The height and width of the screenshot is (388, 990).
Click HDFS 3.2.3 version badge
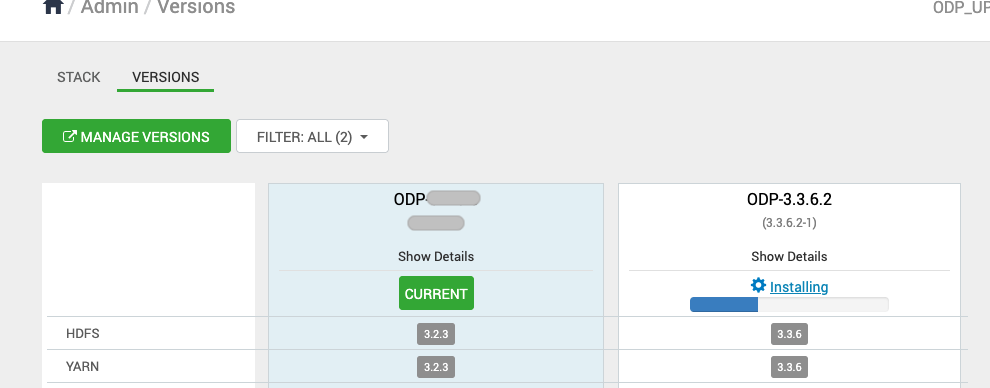[436, 334]
